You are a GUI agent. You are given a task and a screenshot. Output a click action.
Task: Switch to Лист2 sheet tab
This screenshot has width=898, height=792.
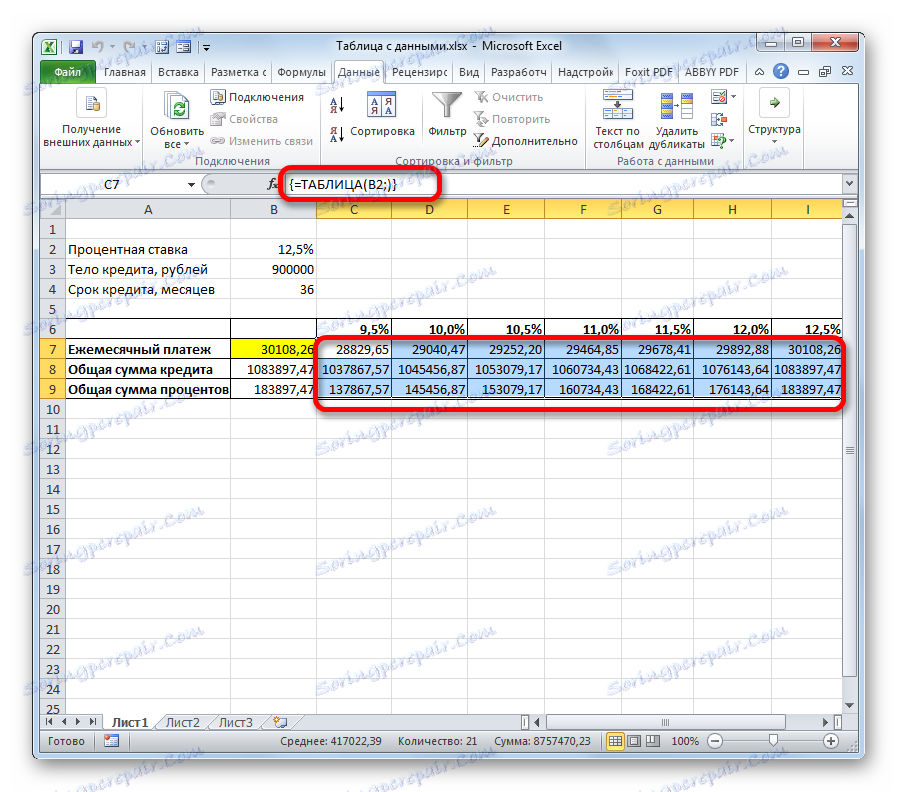tap(182, 723)
